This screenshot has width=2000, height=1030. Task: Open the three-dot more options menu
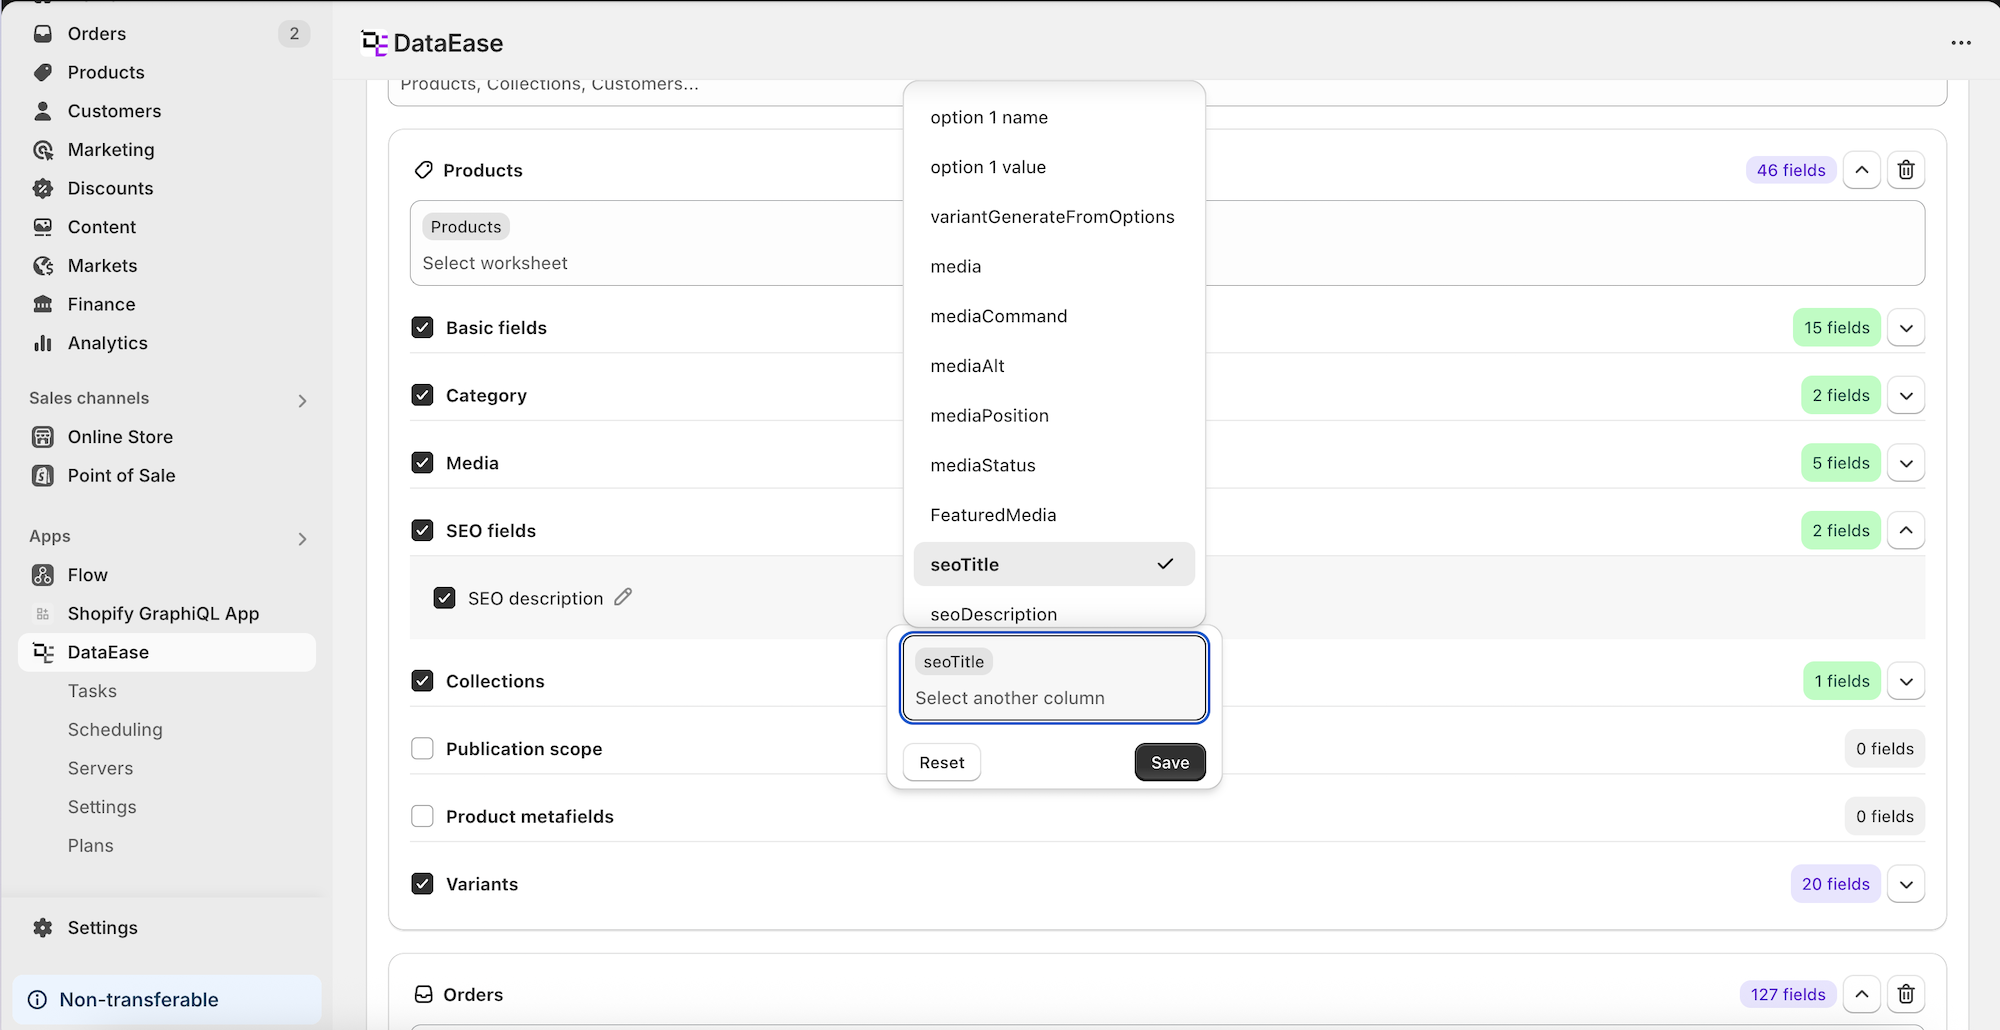[1961, 43]
